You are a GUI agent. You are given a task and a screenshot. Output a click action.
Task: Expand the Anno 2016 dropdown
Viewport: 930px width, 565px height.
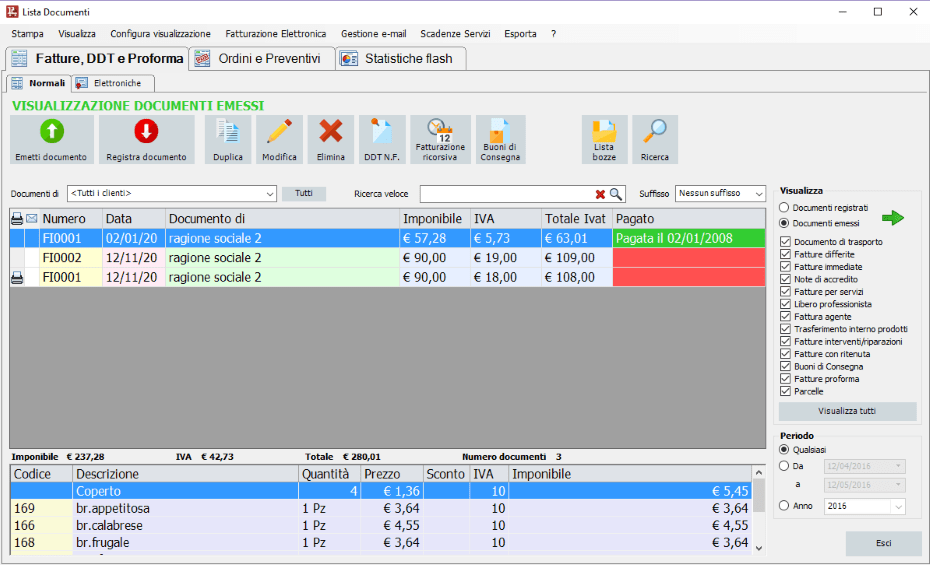coord(898,506)
